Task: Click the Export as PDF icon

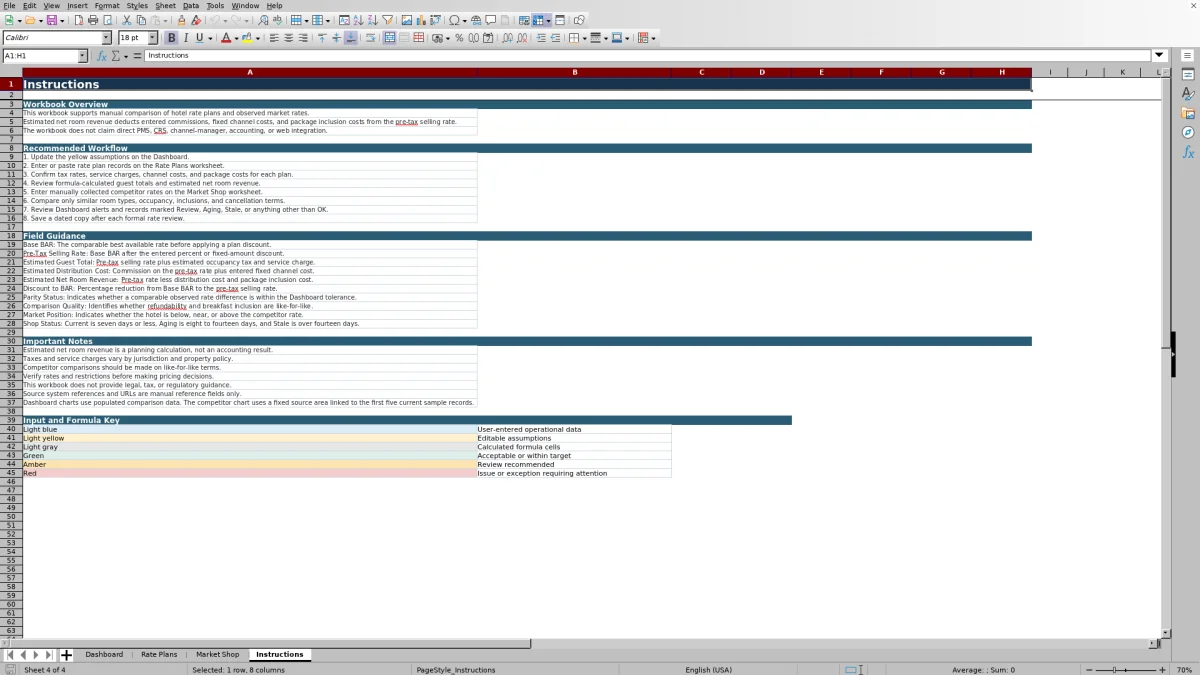Action: [78, 20]
